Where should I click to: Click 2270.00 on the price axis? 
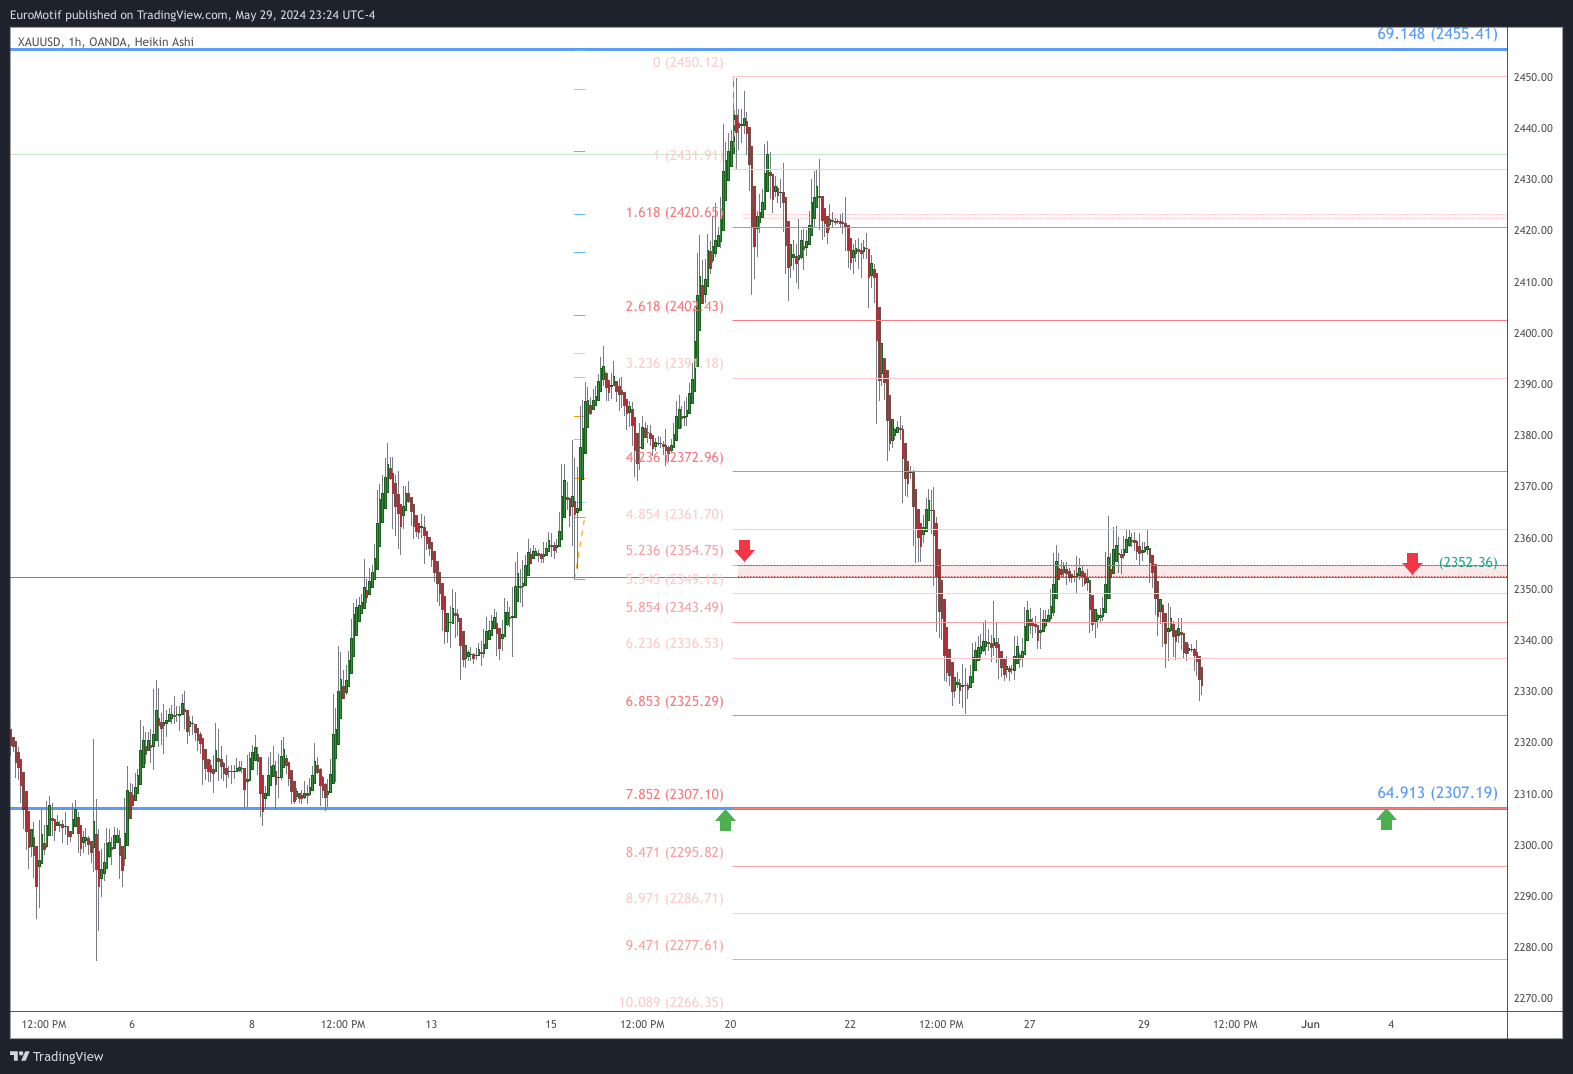click(1533, 998)
